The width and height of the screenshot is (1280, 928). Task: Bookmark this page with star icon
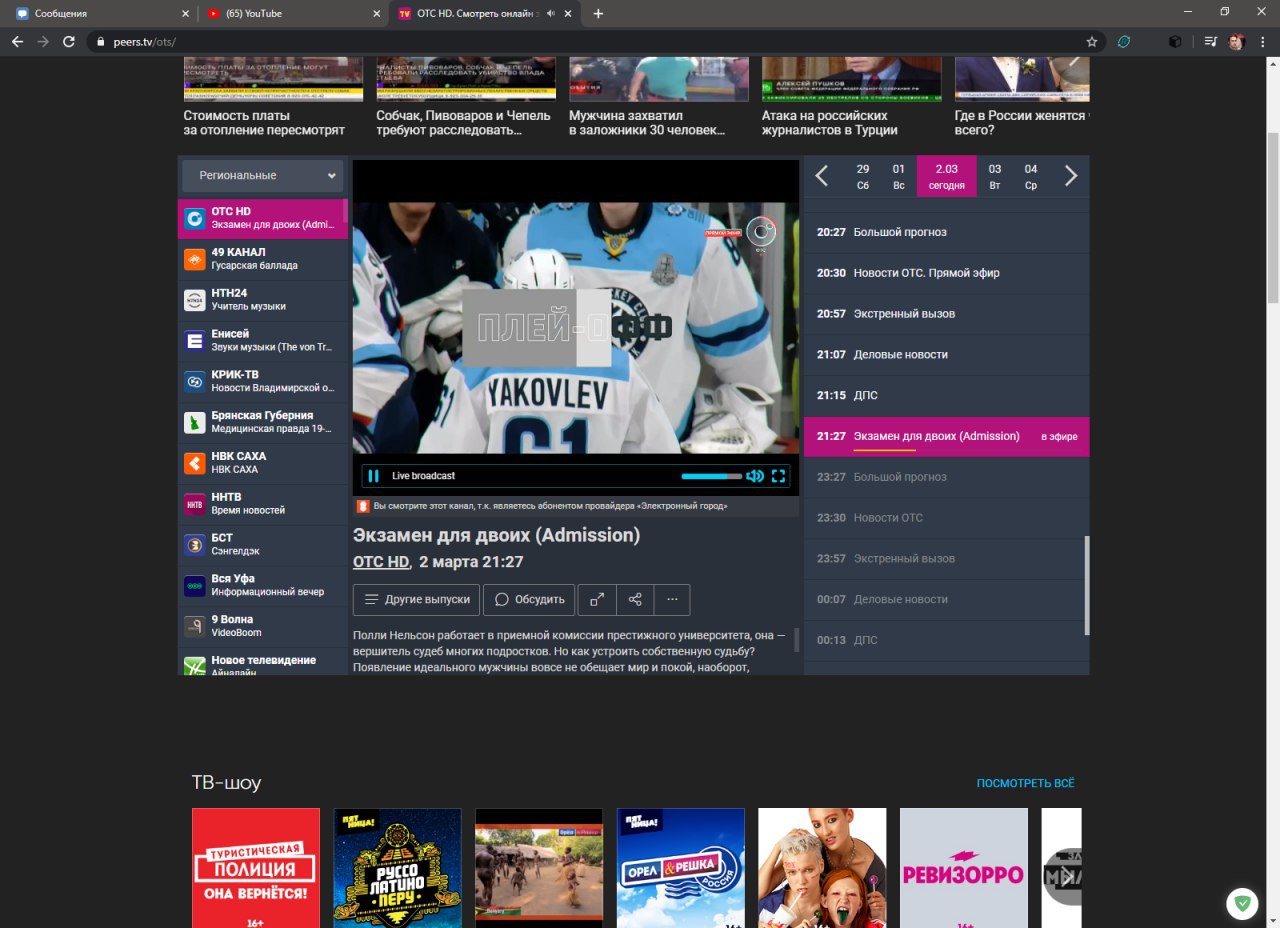tap(1092, 42)
